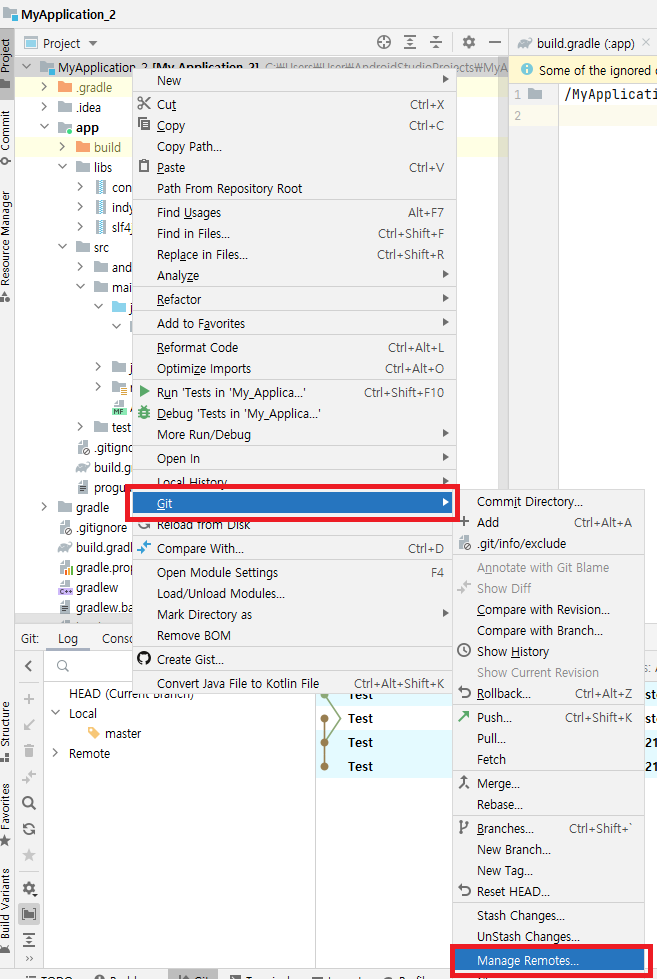Click Manage Remotes... entry
Viewport: 657px width, 979px height.
(550, 960)
